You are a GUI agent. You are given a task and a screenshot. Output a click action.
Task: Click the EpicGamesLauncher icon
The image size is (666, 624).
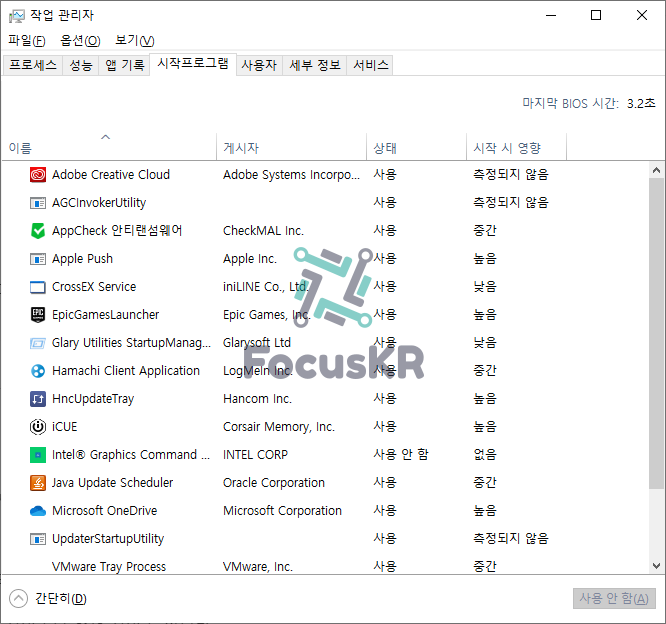pyautogui.click(x=38, y=315)
